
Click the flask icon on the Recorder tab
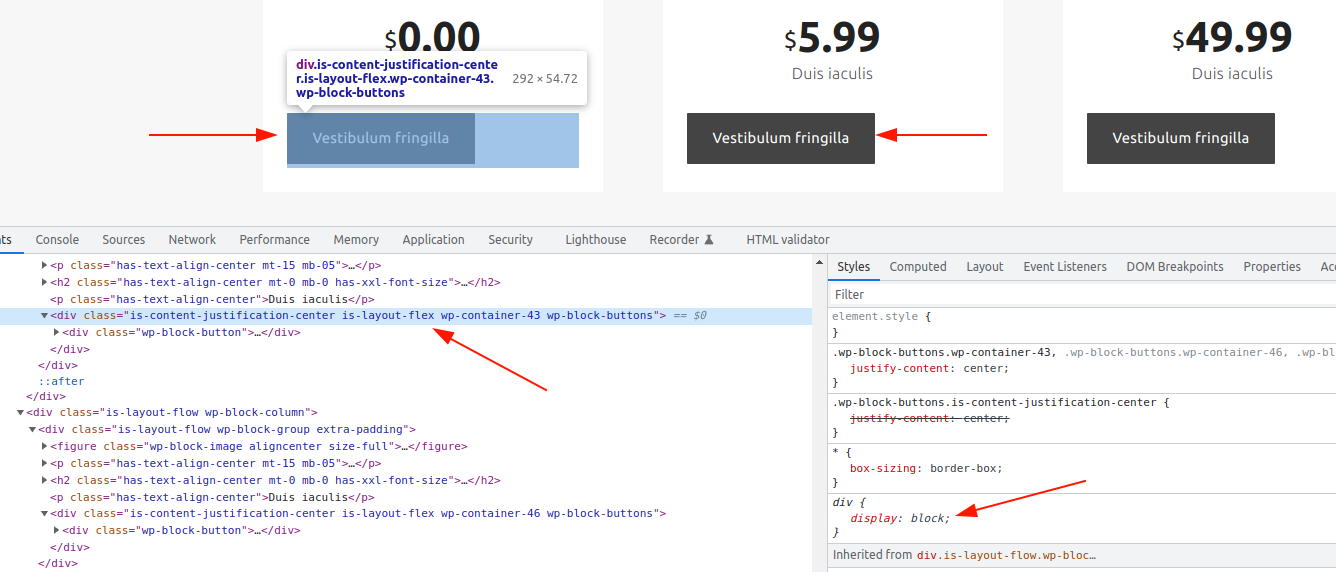click(x=709, y=240)
